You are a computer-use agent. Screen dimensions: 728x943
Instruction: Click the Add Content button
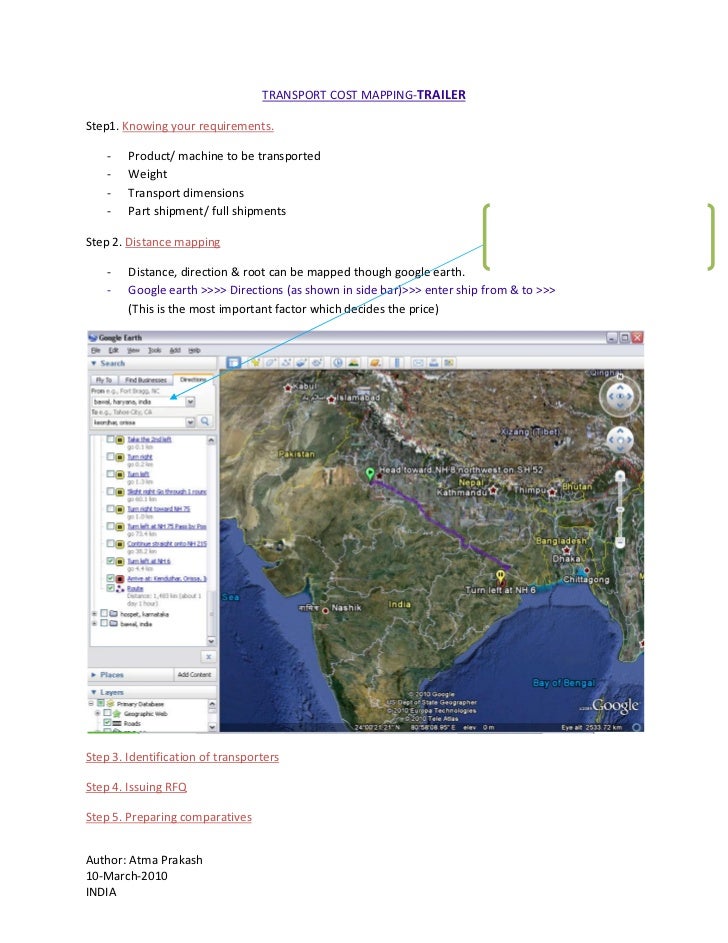click(194, 675)
